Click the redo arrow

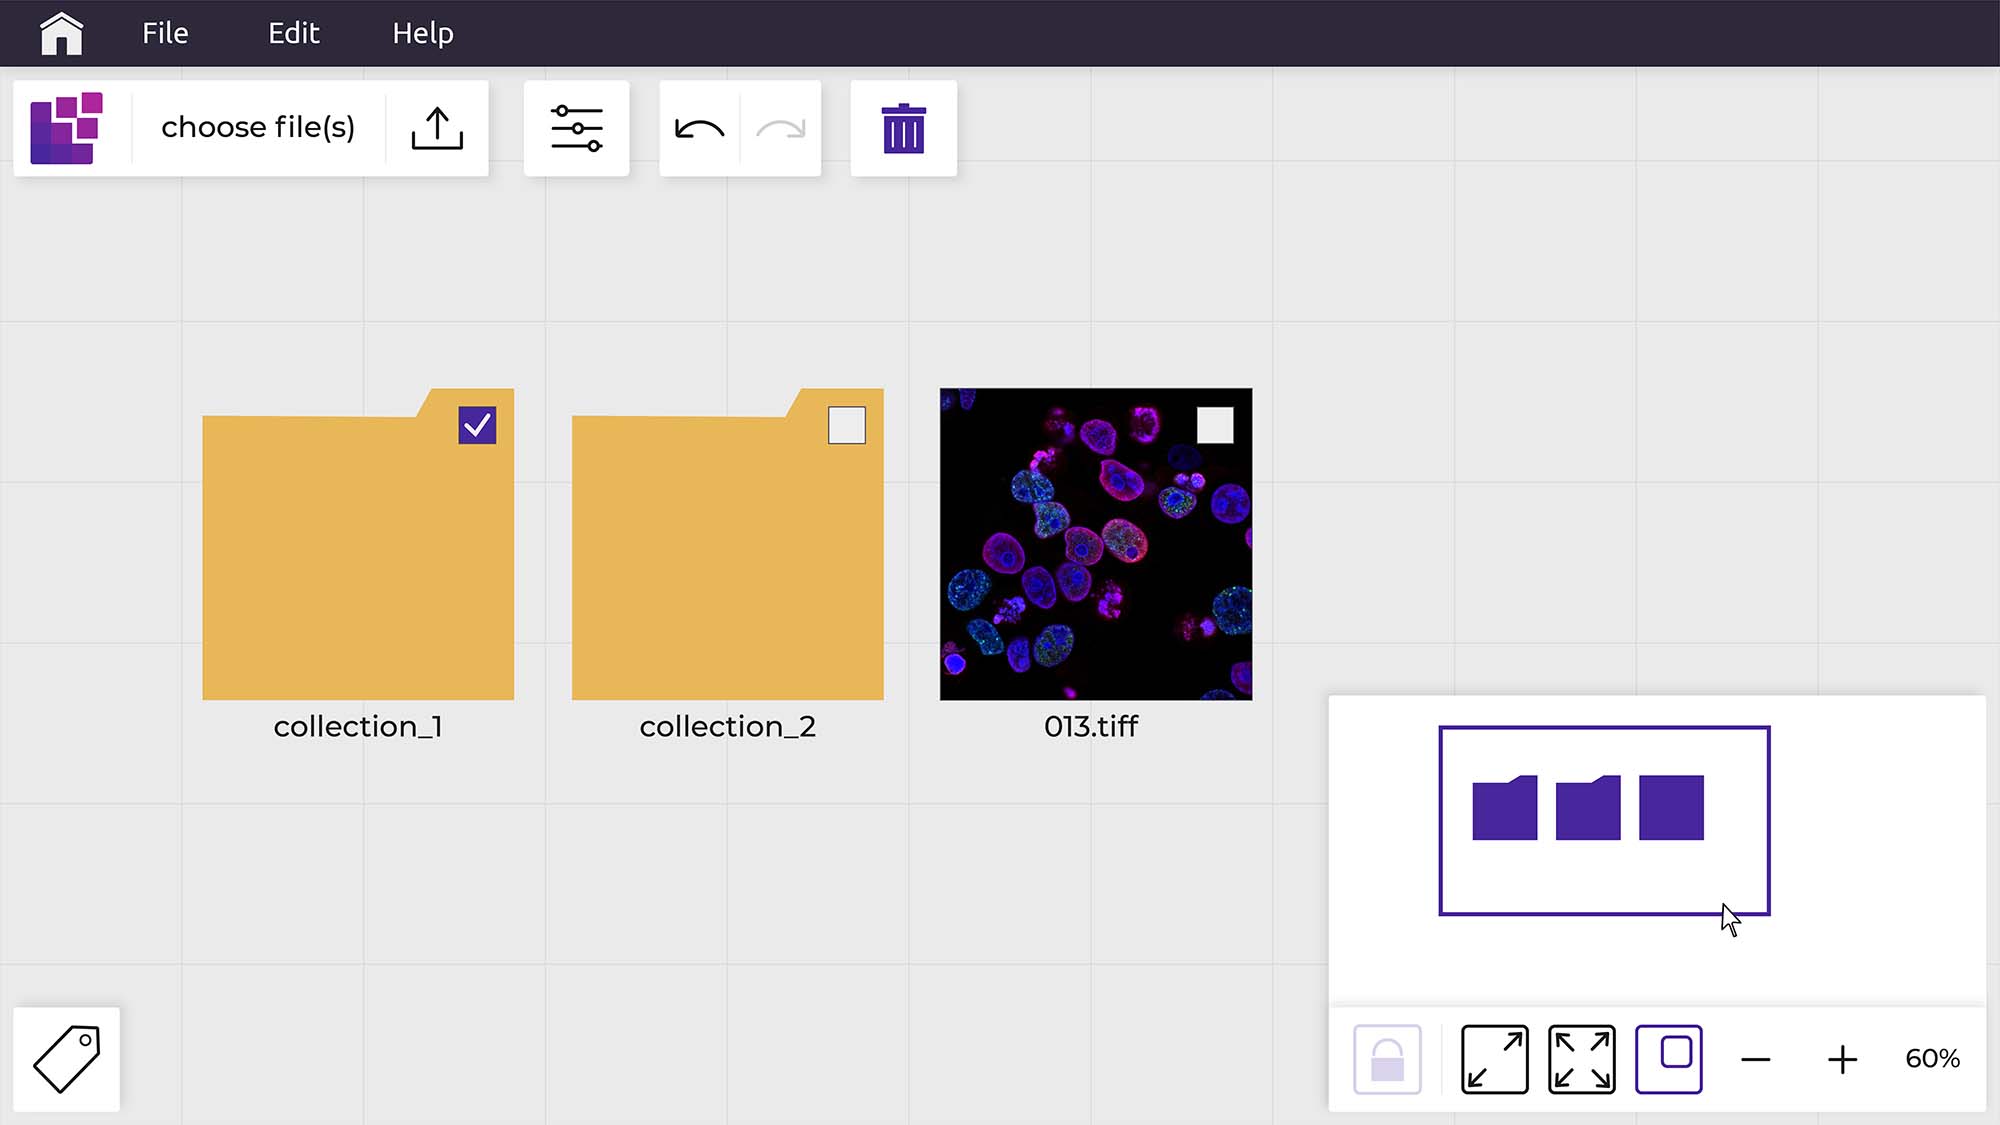[781, 128]
